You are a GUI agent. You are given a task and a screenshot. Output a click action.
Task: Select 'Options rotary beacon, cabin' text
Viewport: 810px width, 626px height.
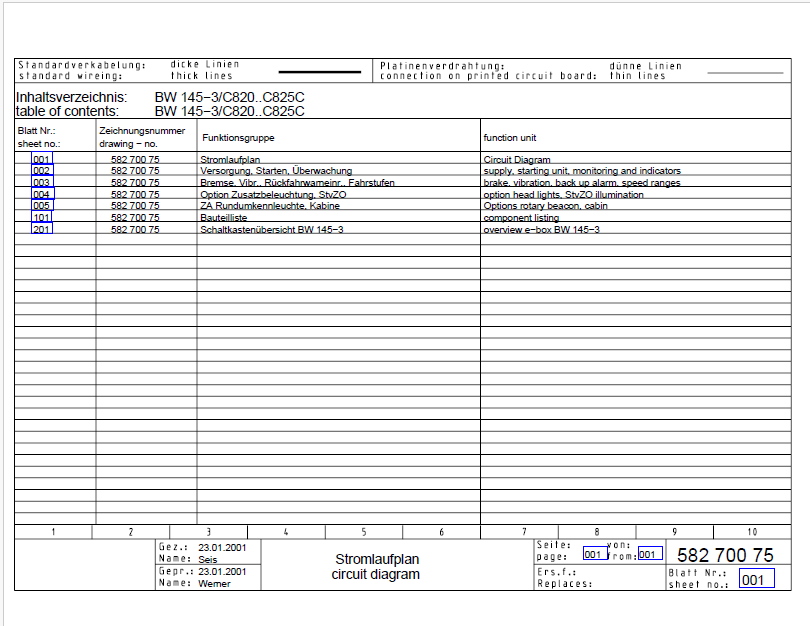[545, 206]
